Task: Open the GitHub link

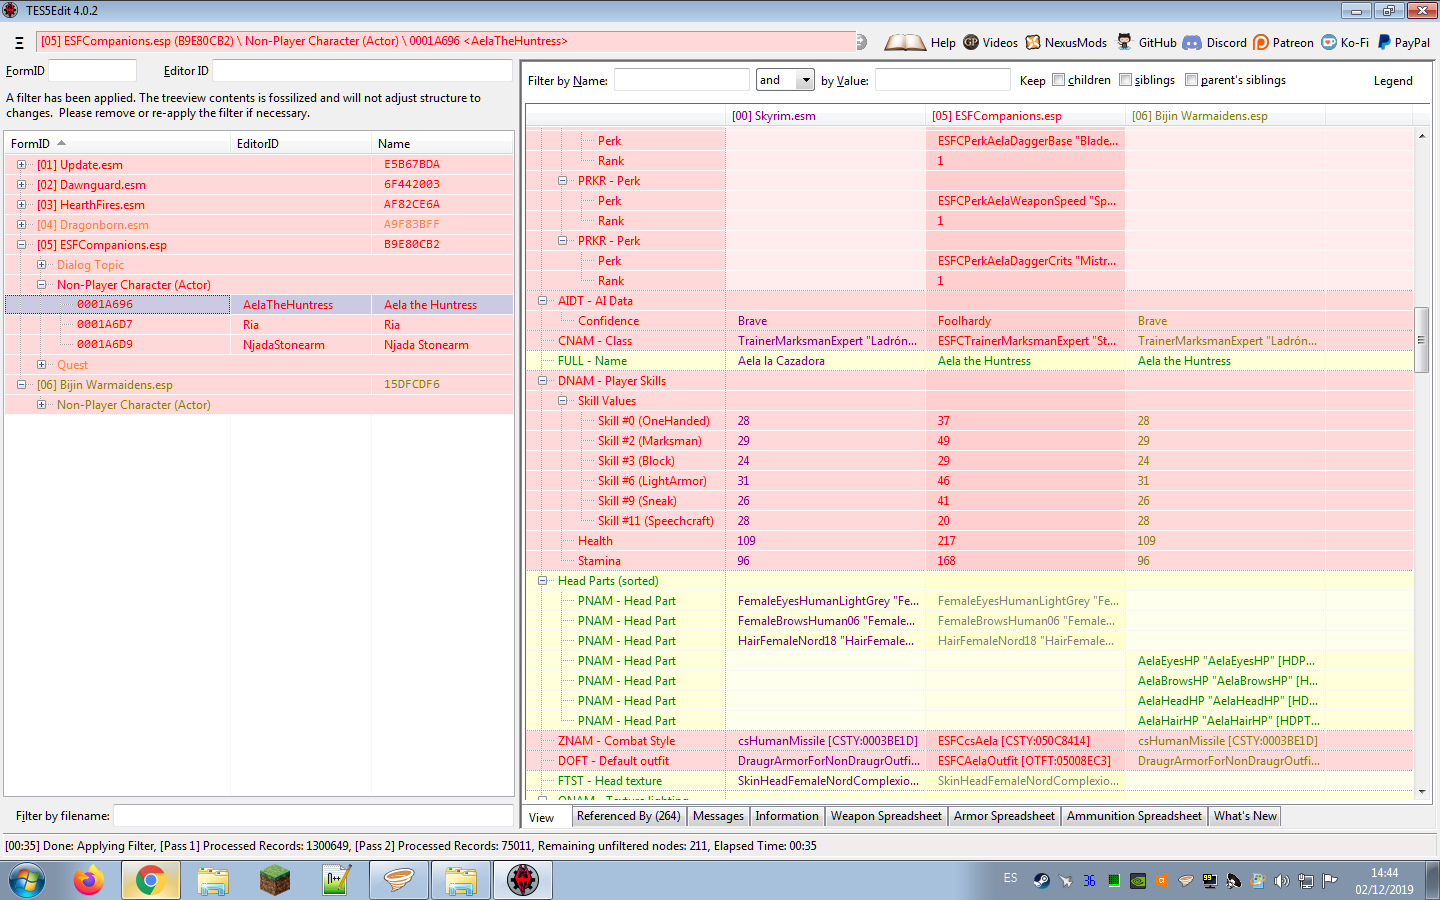Action: (x=1146, y=42)
